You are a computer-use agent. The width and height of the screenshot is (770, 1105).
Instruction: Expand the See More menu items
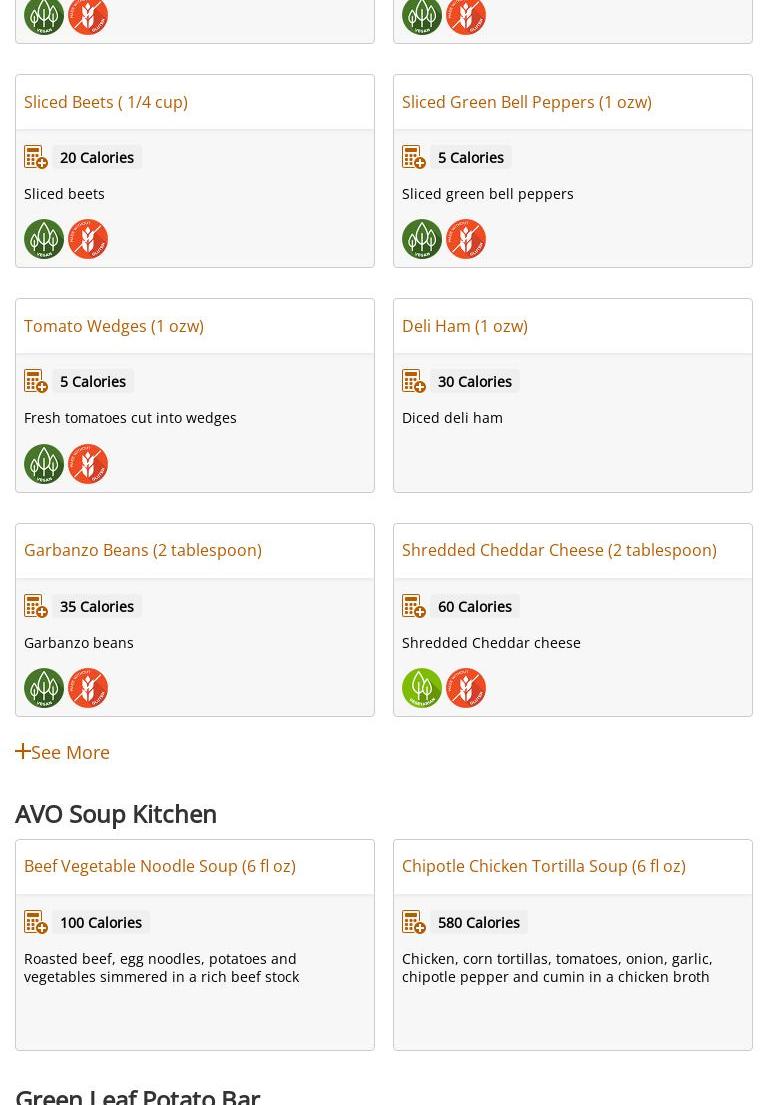point(63,752)
